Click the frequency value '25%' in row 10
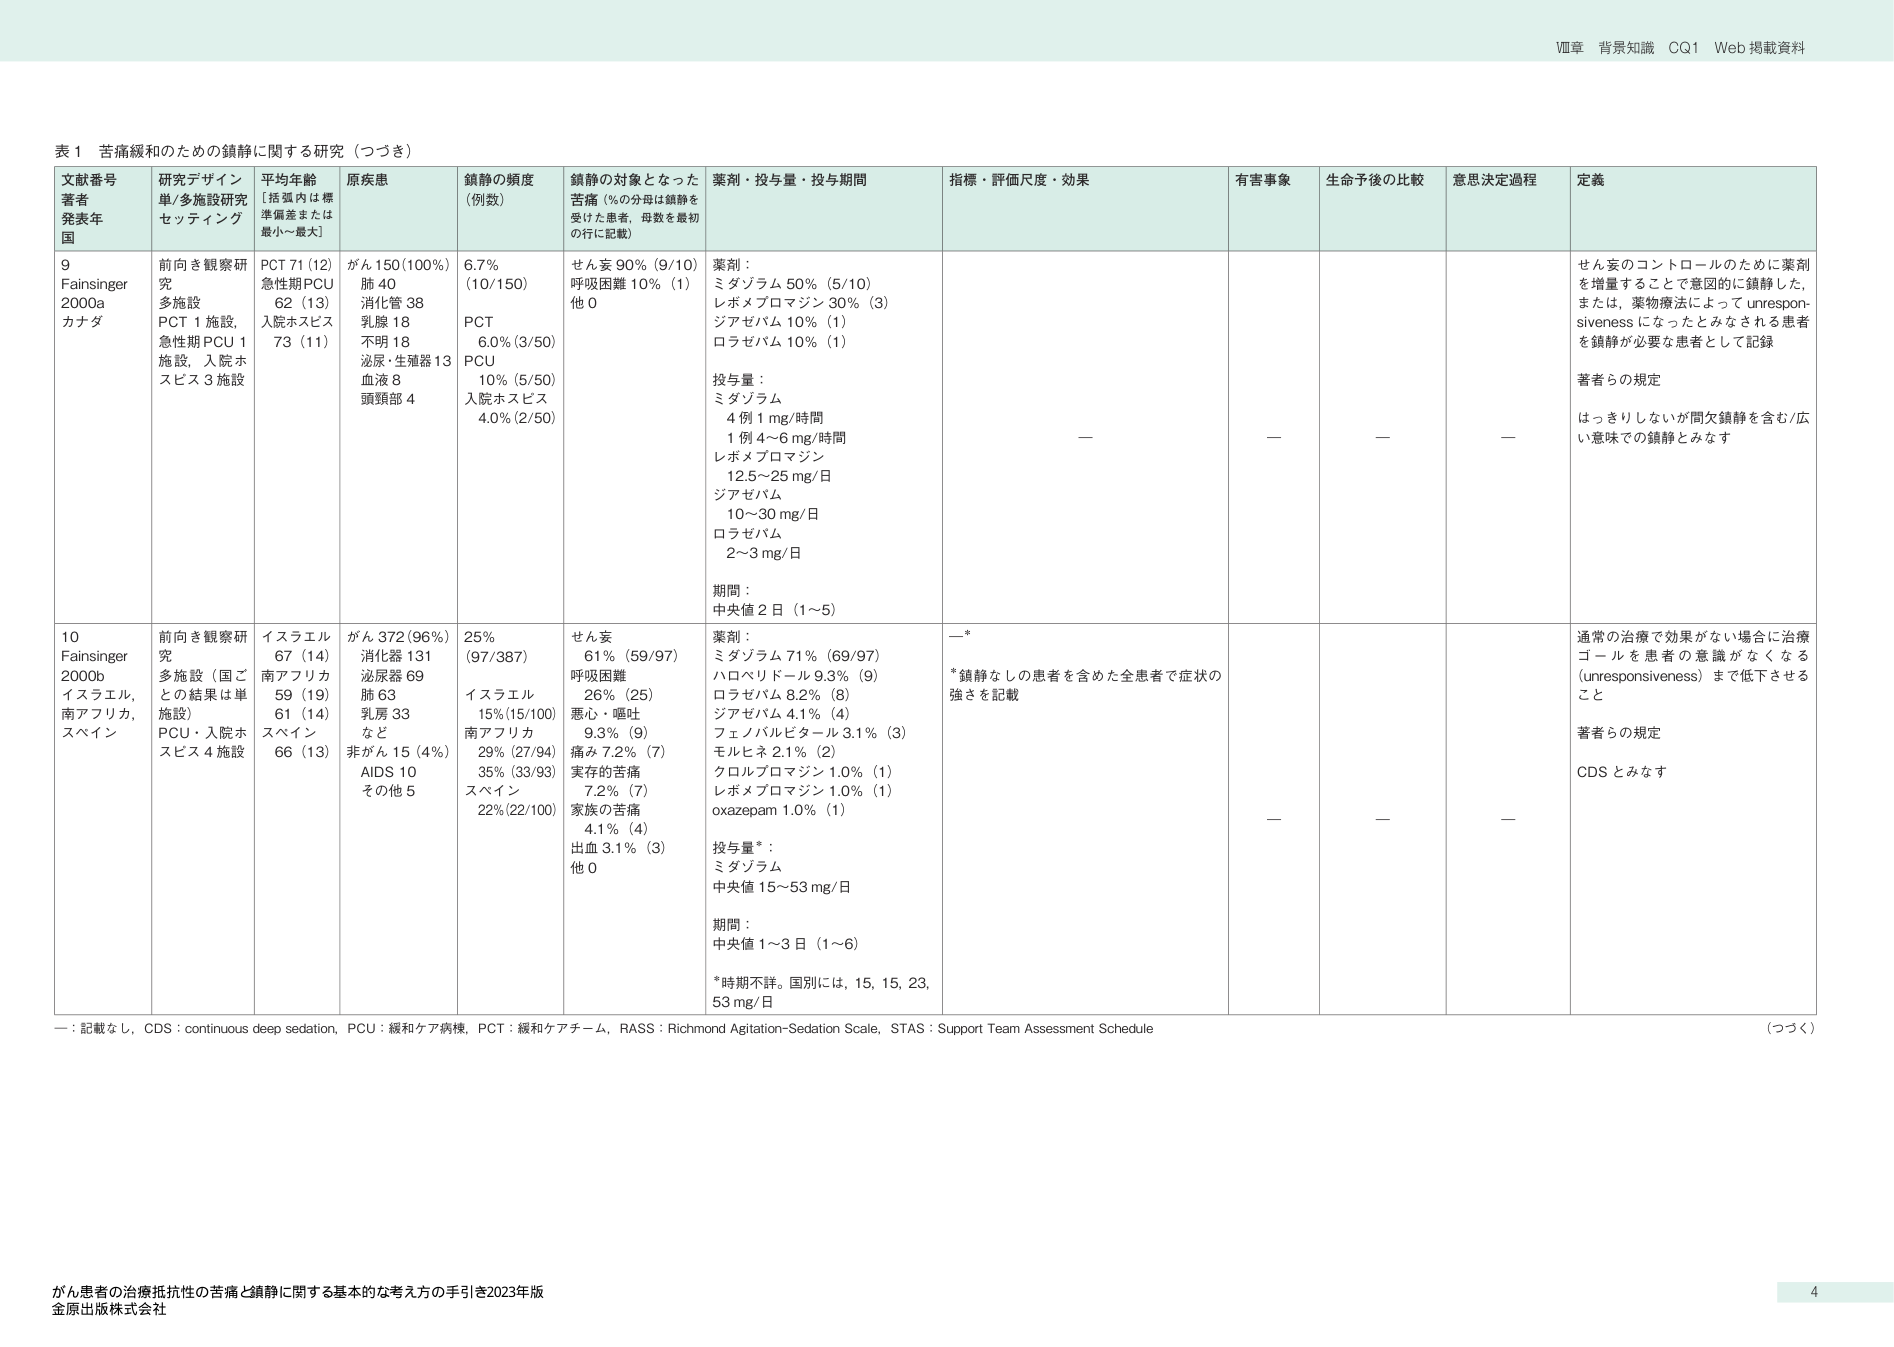Screen dimensions: 1894x1347 click(x=479, y=637)
